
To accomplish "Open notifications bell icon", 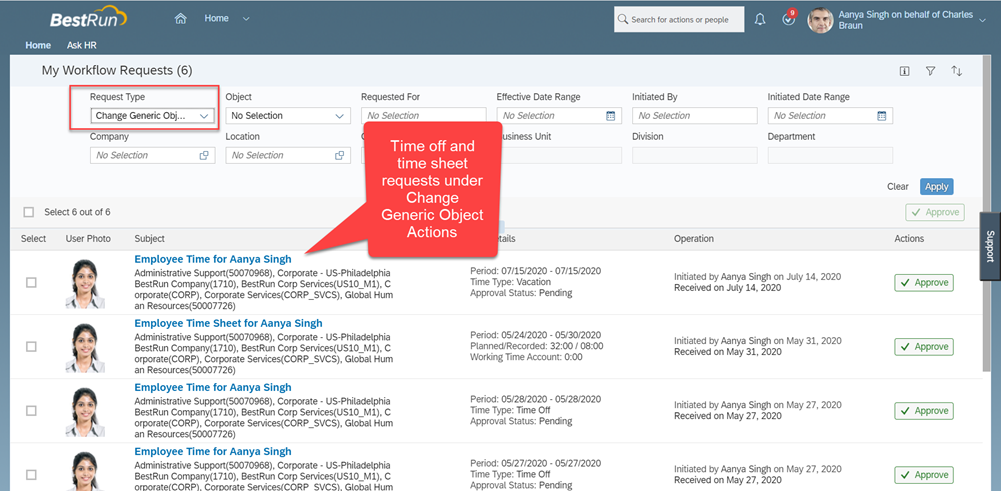I will click(x=760, y=20).
